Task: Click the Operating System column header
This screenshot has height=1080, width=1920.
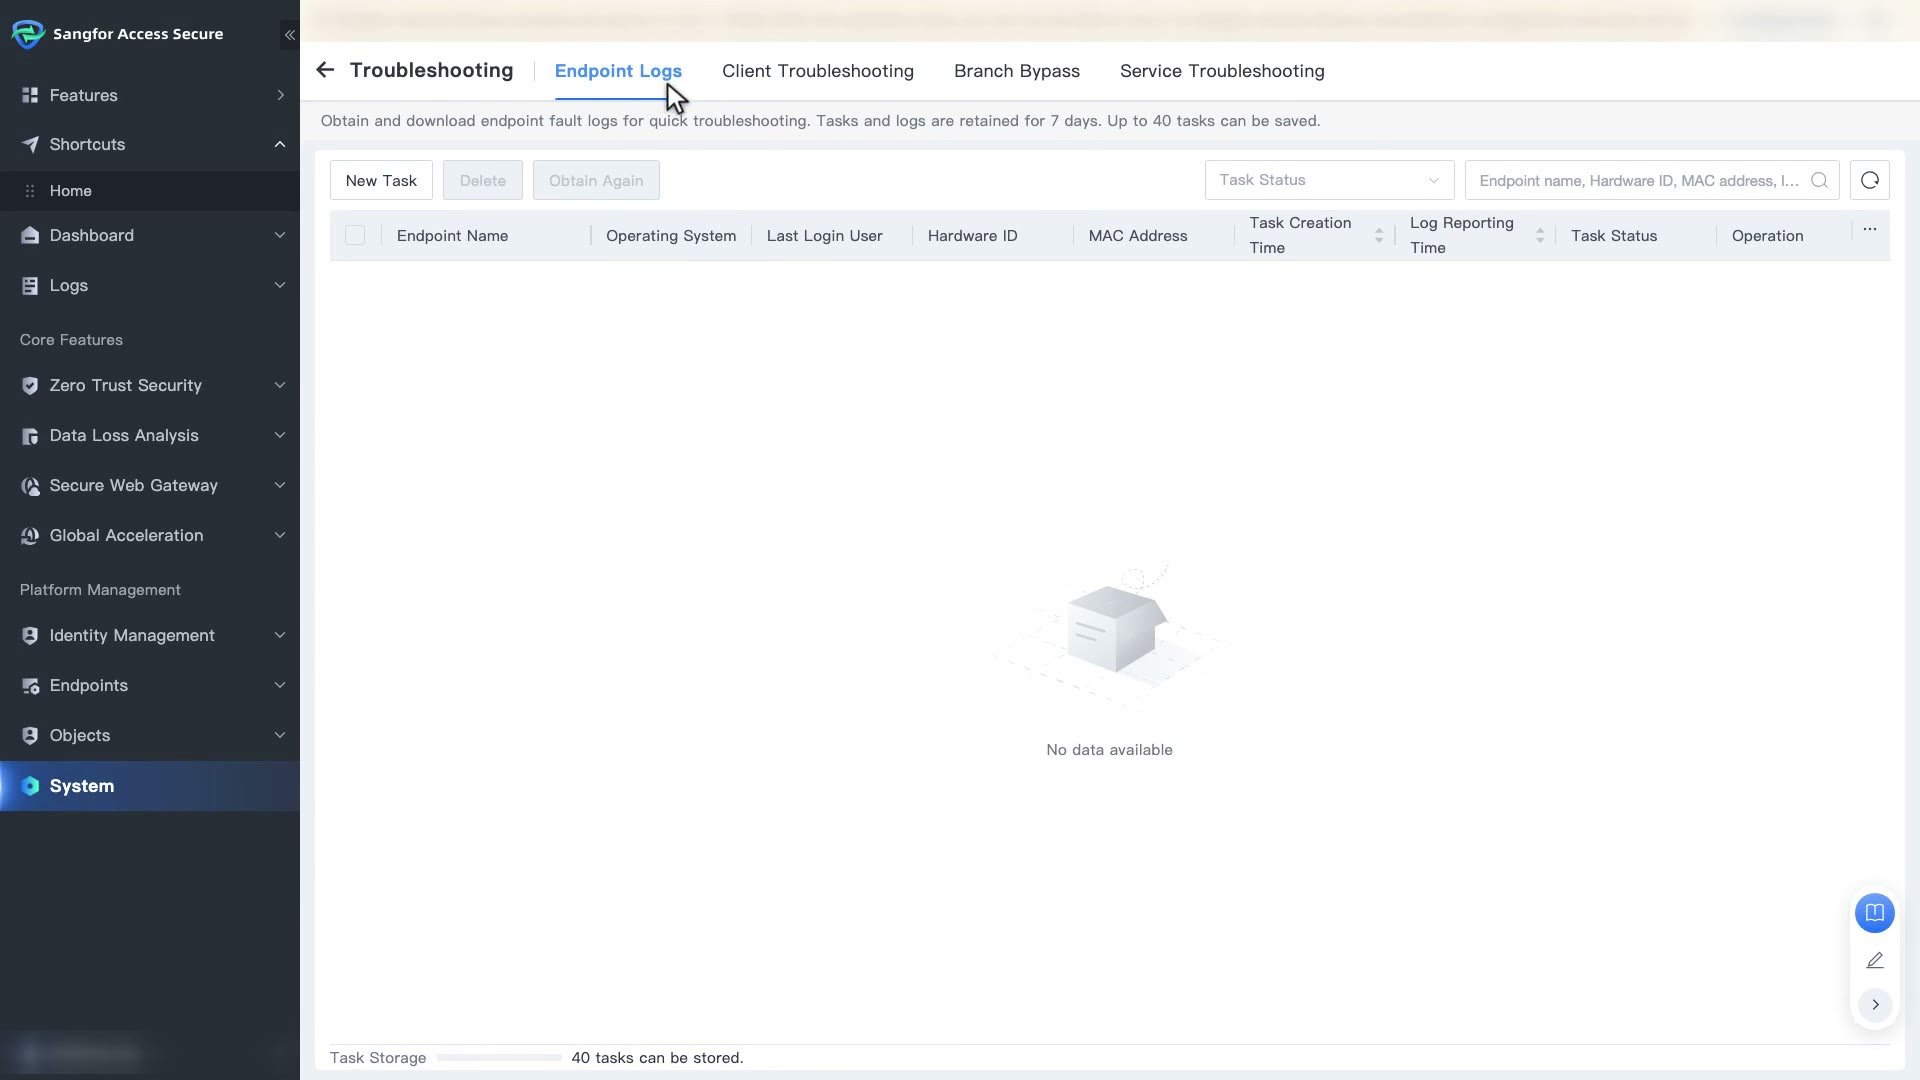Action: pos(670,236)
